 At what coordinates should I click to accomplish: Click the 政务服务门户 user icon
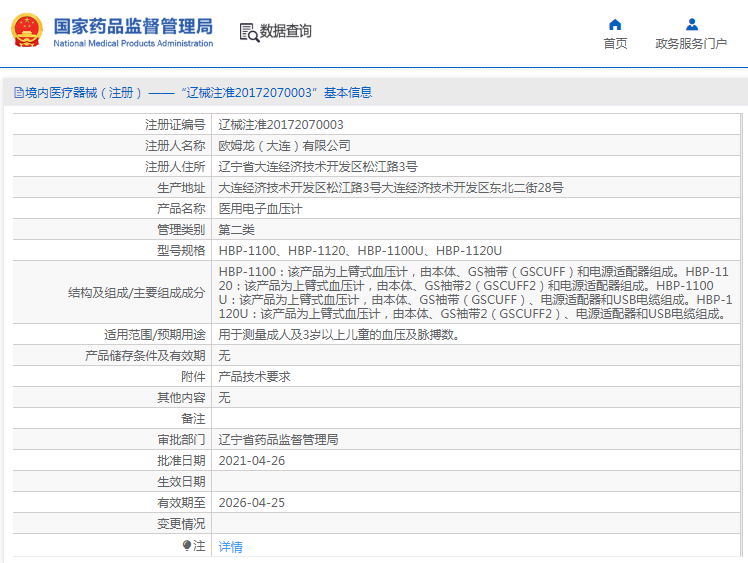(x=692, y=24)
